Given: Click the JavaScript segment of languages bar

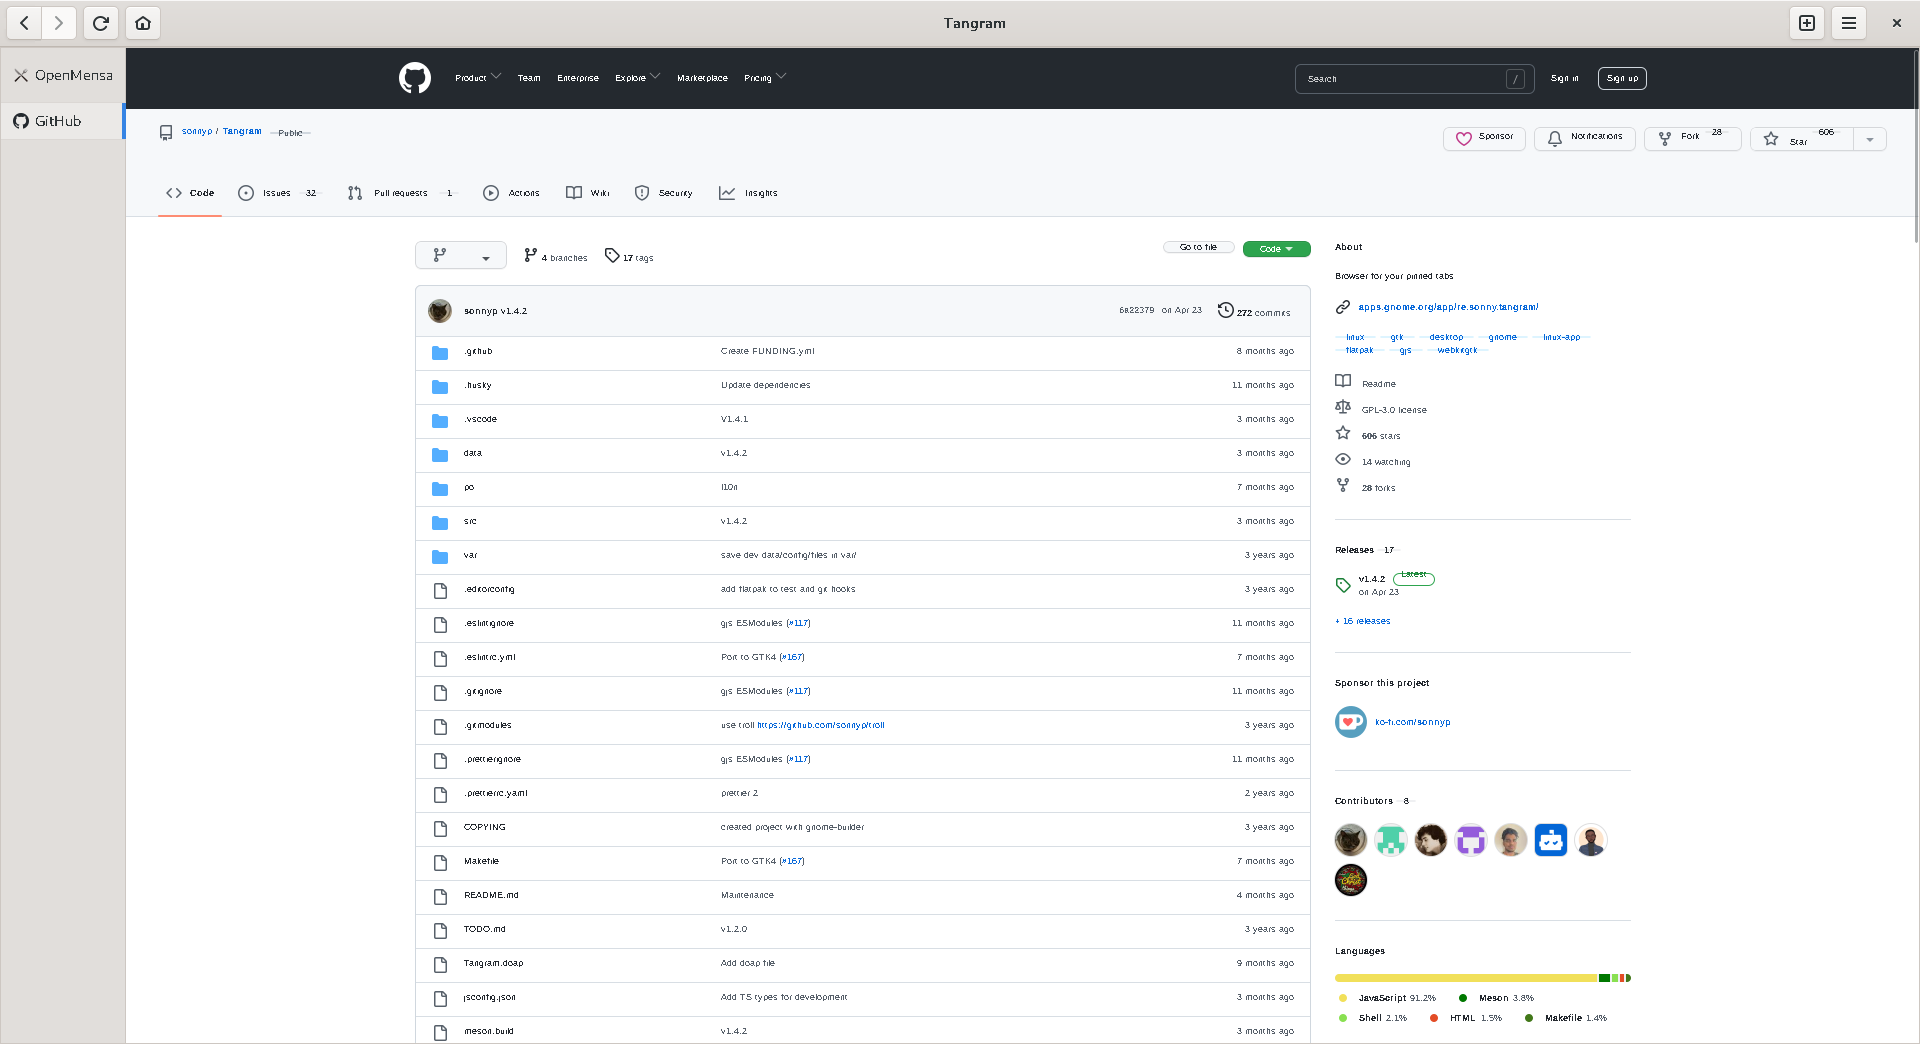Looking at the screenshot, I should pyautogui.click(x=1466, y=978).
